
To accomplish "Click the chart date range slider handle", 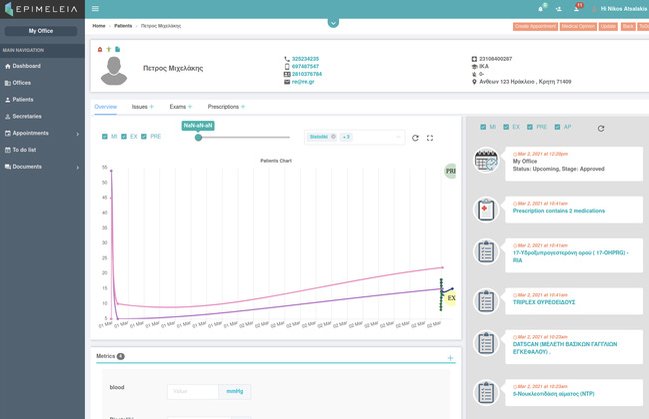I will (198, 137).
